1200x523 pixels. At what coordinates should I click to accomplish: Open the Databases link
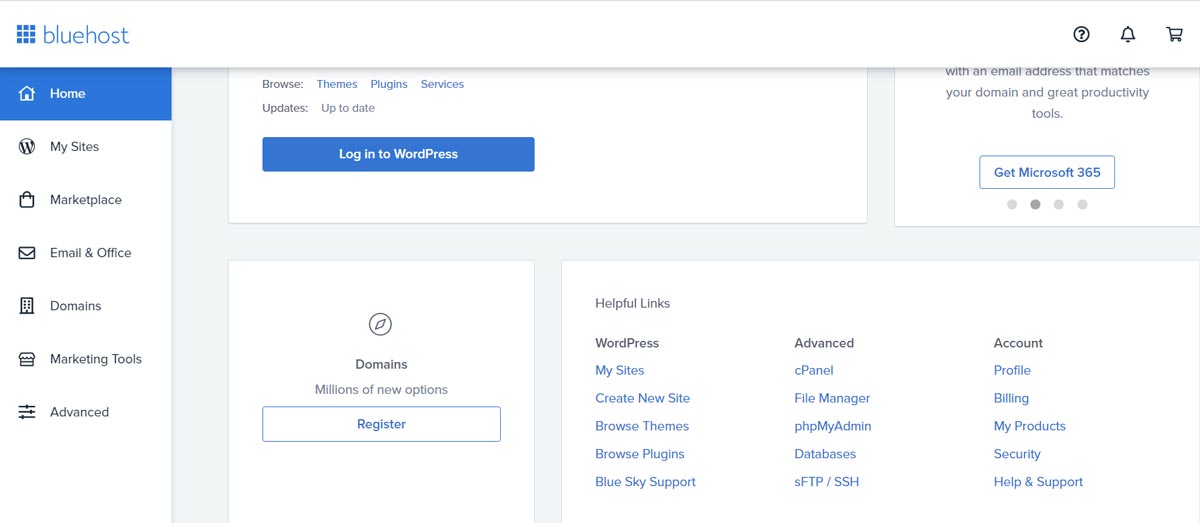click(x=825, y=454)
